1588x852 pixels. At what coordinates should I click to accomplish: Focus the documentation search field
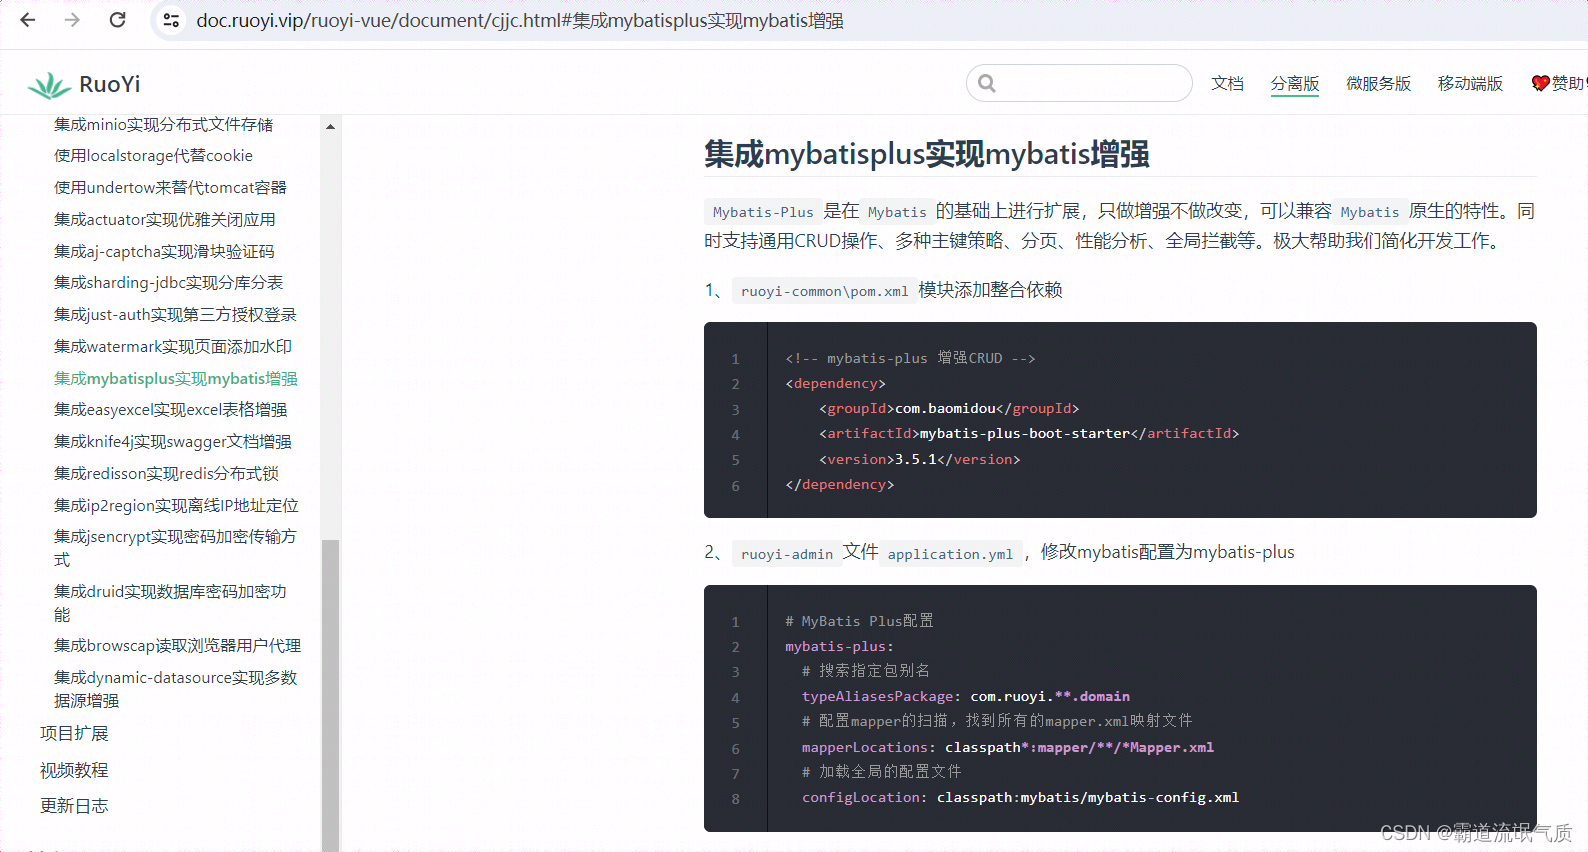1079,83
